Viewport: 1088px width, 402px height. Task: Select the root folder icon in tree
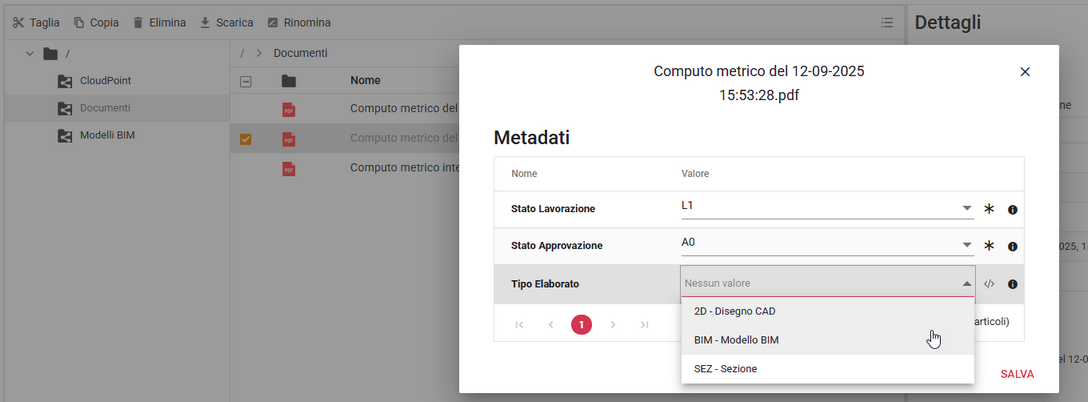point(49,53)
